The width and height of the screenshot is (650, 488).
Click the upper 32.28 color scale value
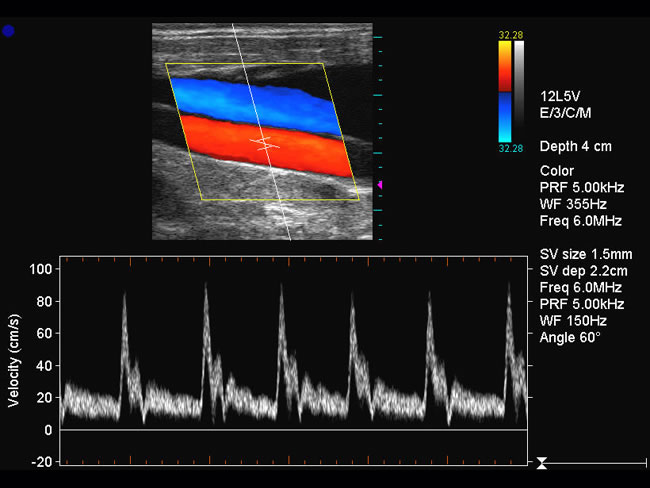(x=510, y=35)
